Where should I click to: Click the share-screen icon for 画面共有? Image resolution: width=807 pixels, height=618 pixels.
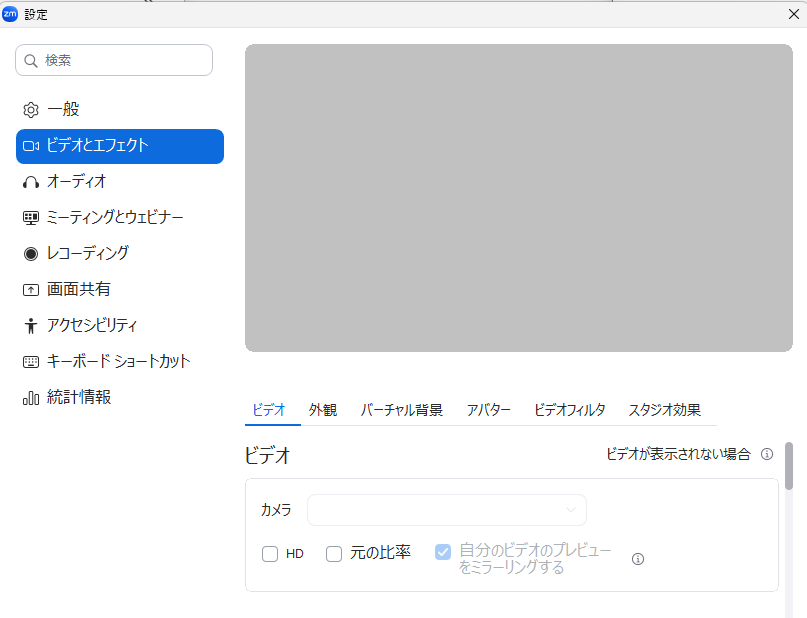[31, 290]
